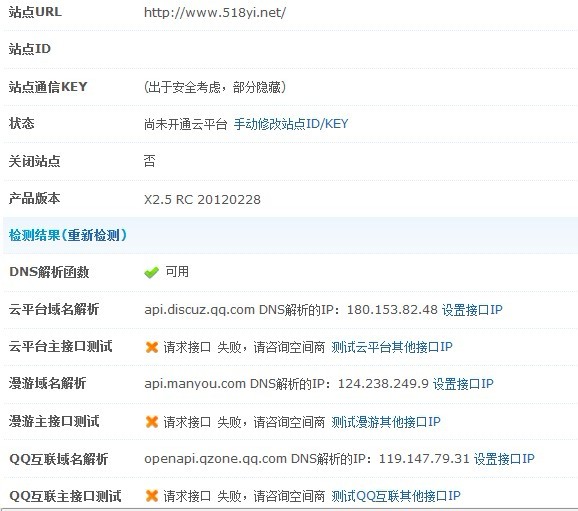
Task: Click 测试云平台其他接口IP link
Action: pyautogui.click(x=392, y=347)
